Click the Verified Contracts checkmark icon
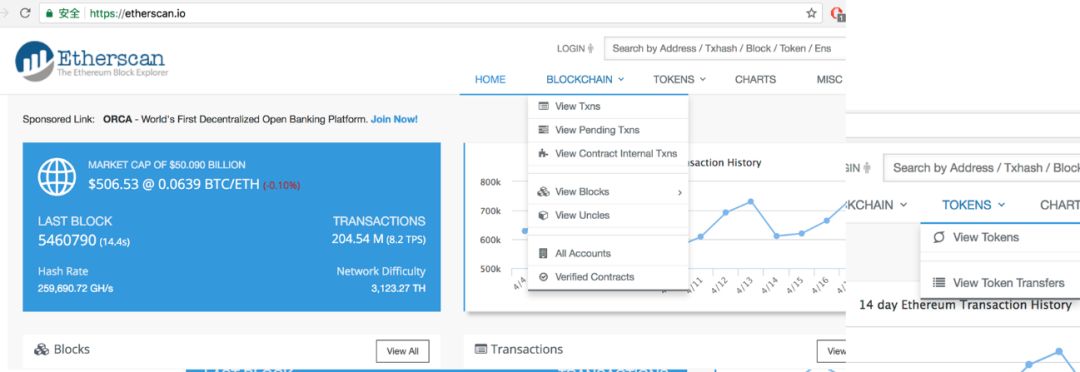The height and width of the screenshot is (372, 1080). [x=543, y=276]
